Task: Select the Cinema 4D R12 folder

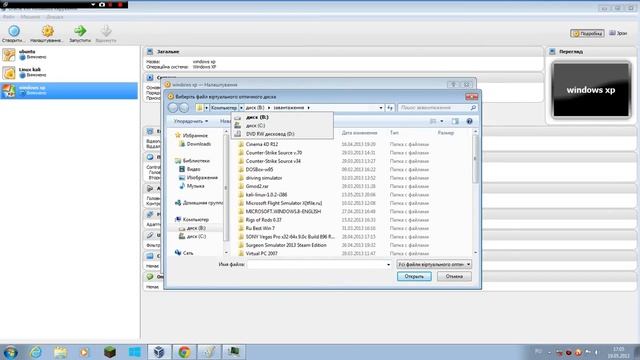Action: (261, 144)
